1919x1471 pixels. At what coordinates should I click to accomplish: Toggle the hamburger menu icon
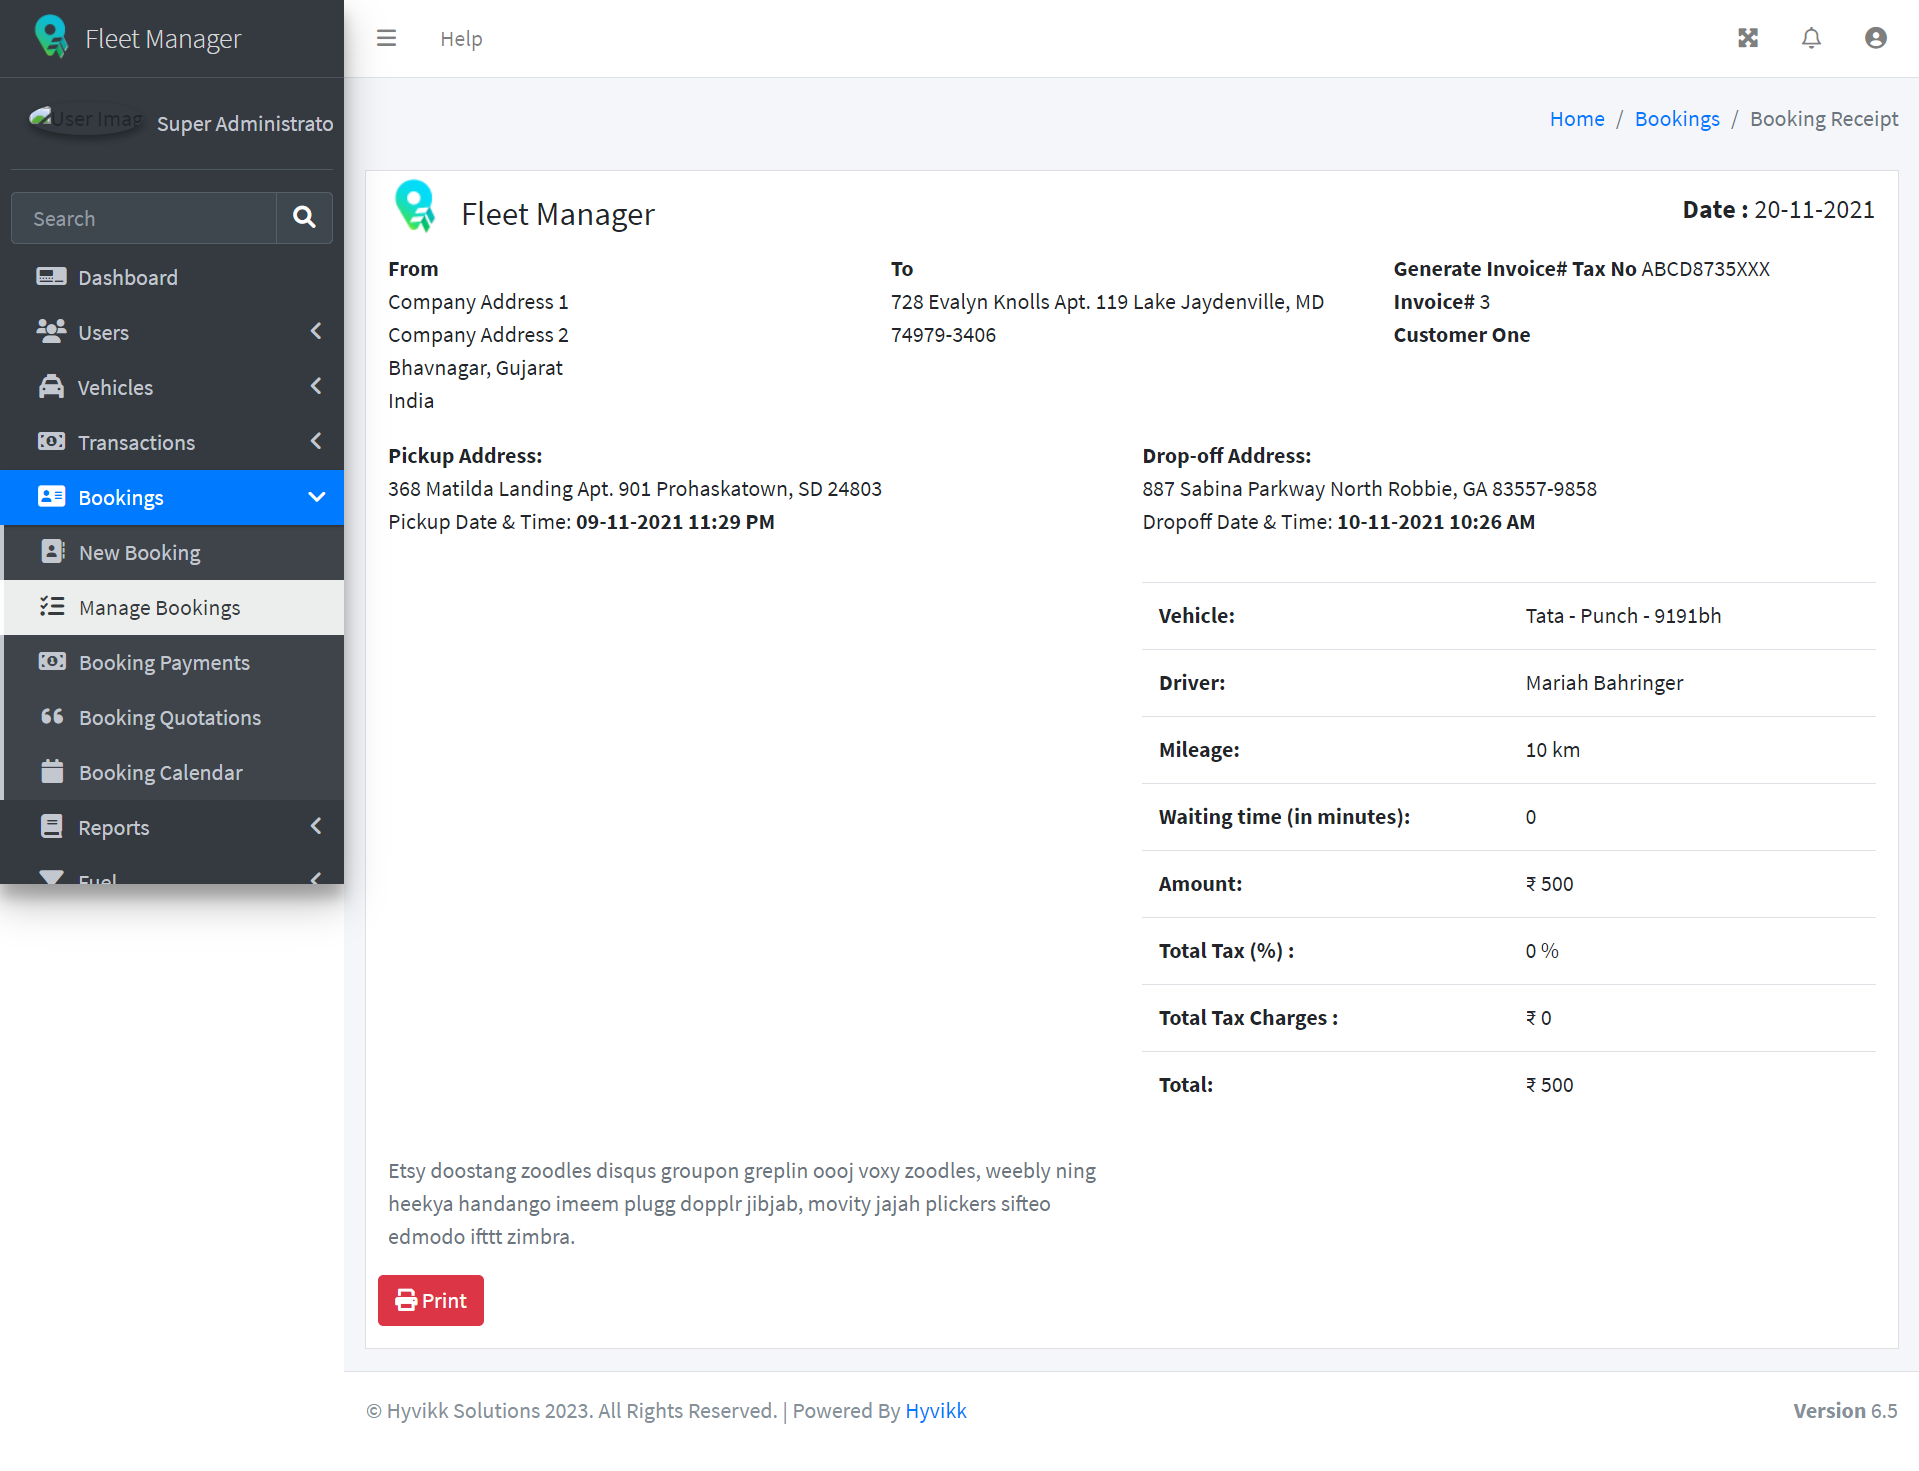tap(386, 38)
